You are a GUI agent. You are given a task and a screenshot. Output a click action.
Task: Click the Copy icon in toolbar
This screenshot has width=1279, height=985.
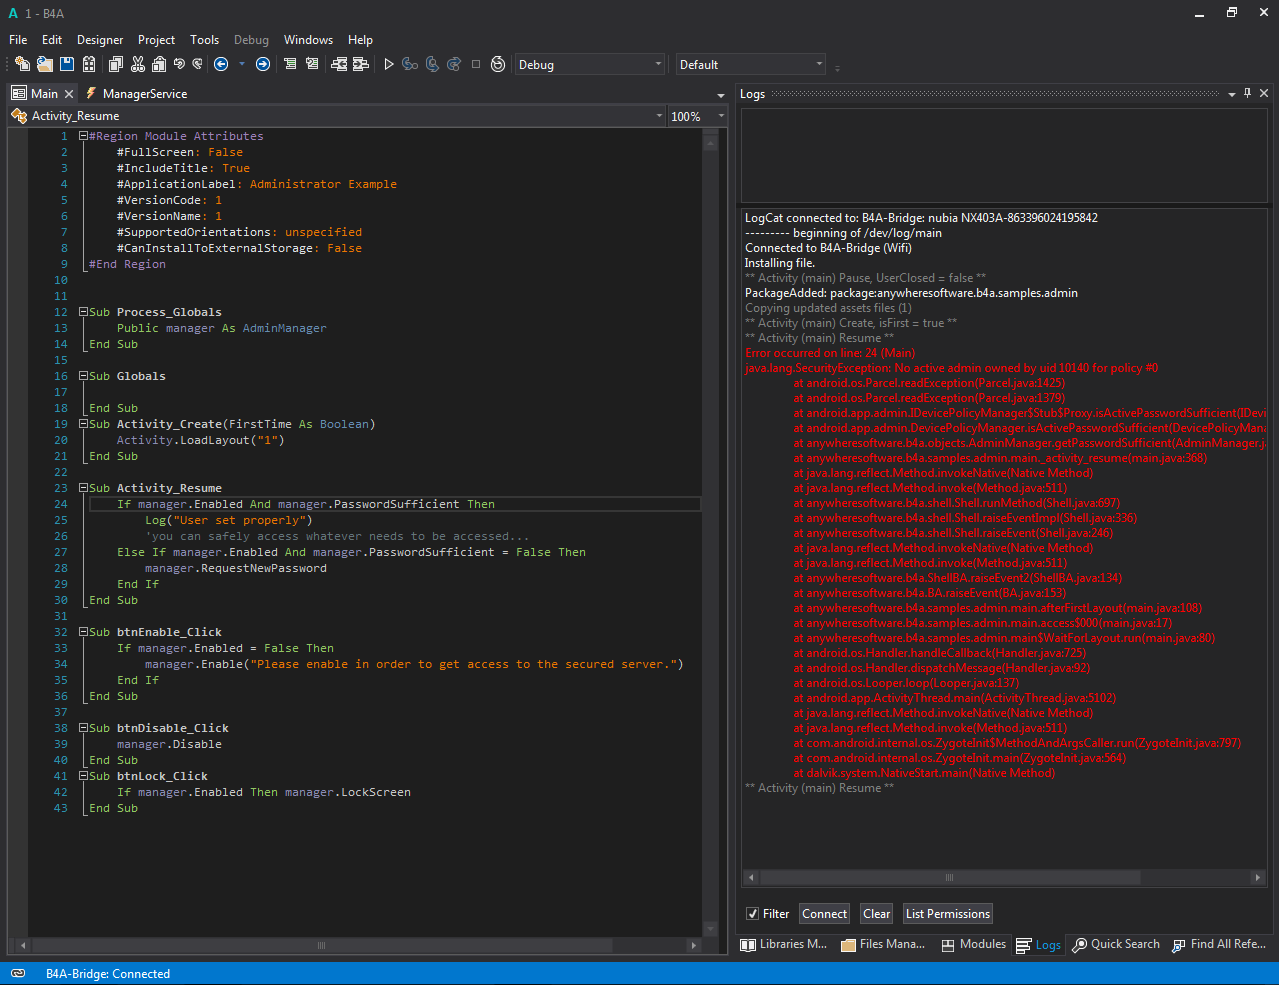(x=116, y=64)
